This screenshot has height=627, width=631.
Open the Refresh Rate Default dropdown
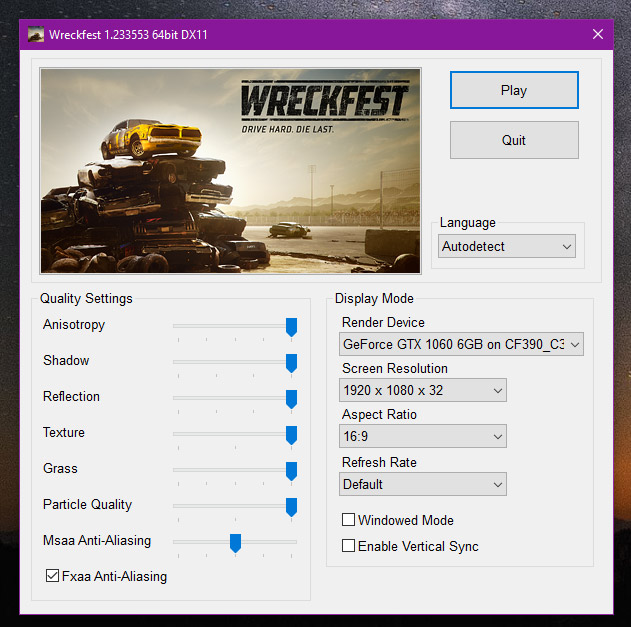click(423, 484)
